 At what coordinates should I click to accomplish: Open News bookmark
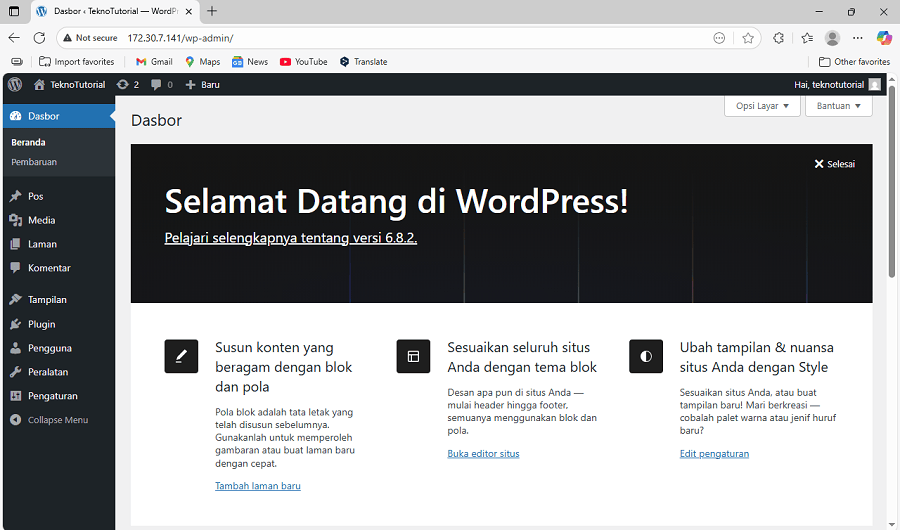coord(250,61)
